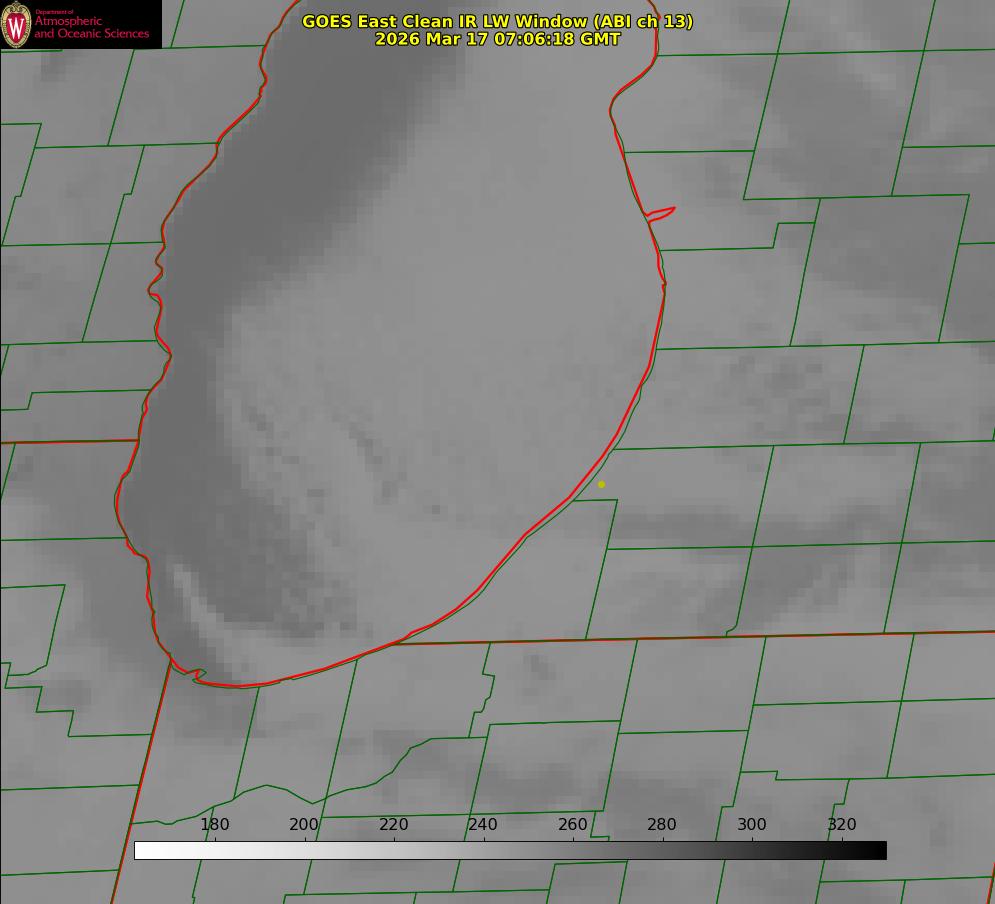The image size is (995, 904).
Task: Click the 320 colorbar label
Action: [x=842, y=824]
